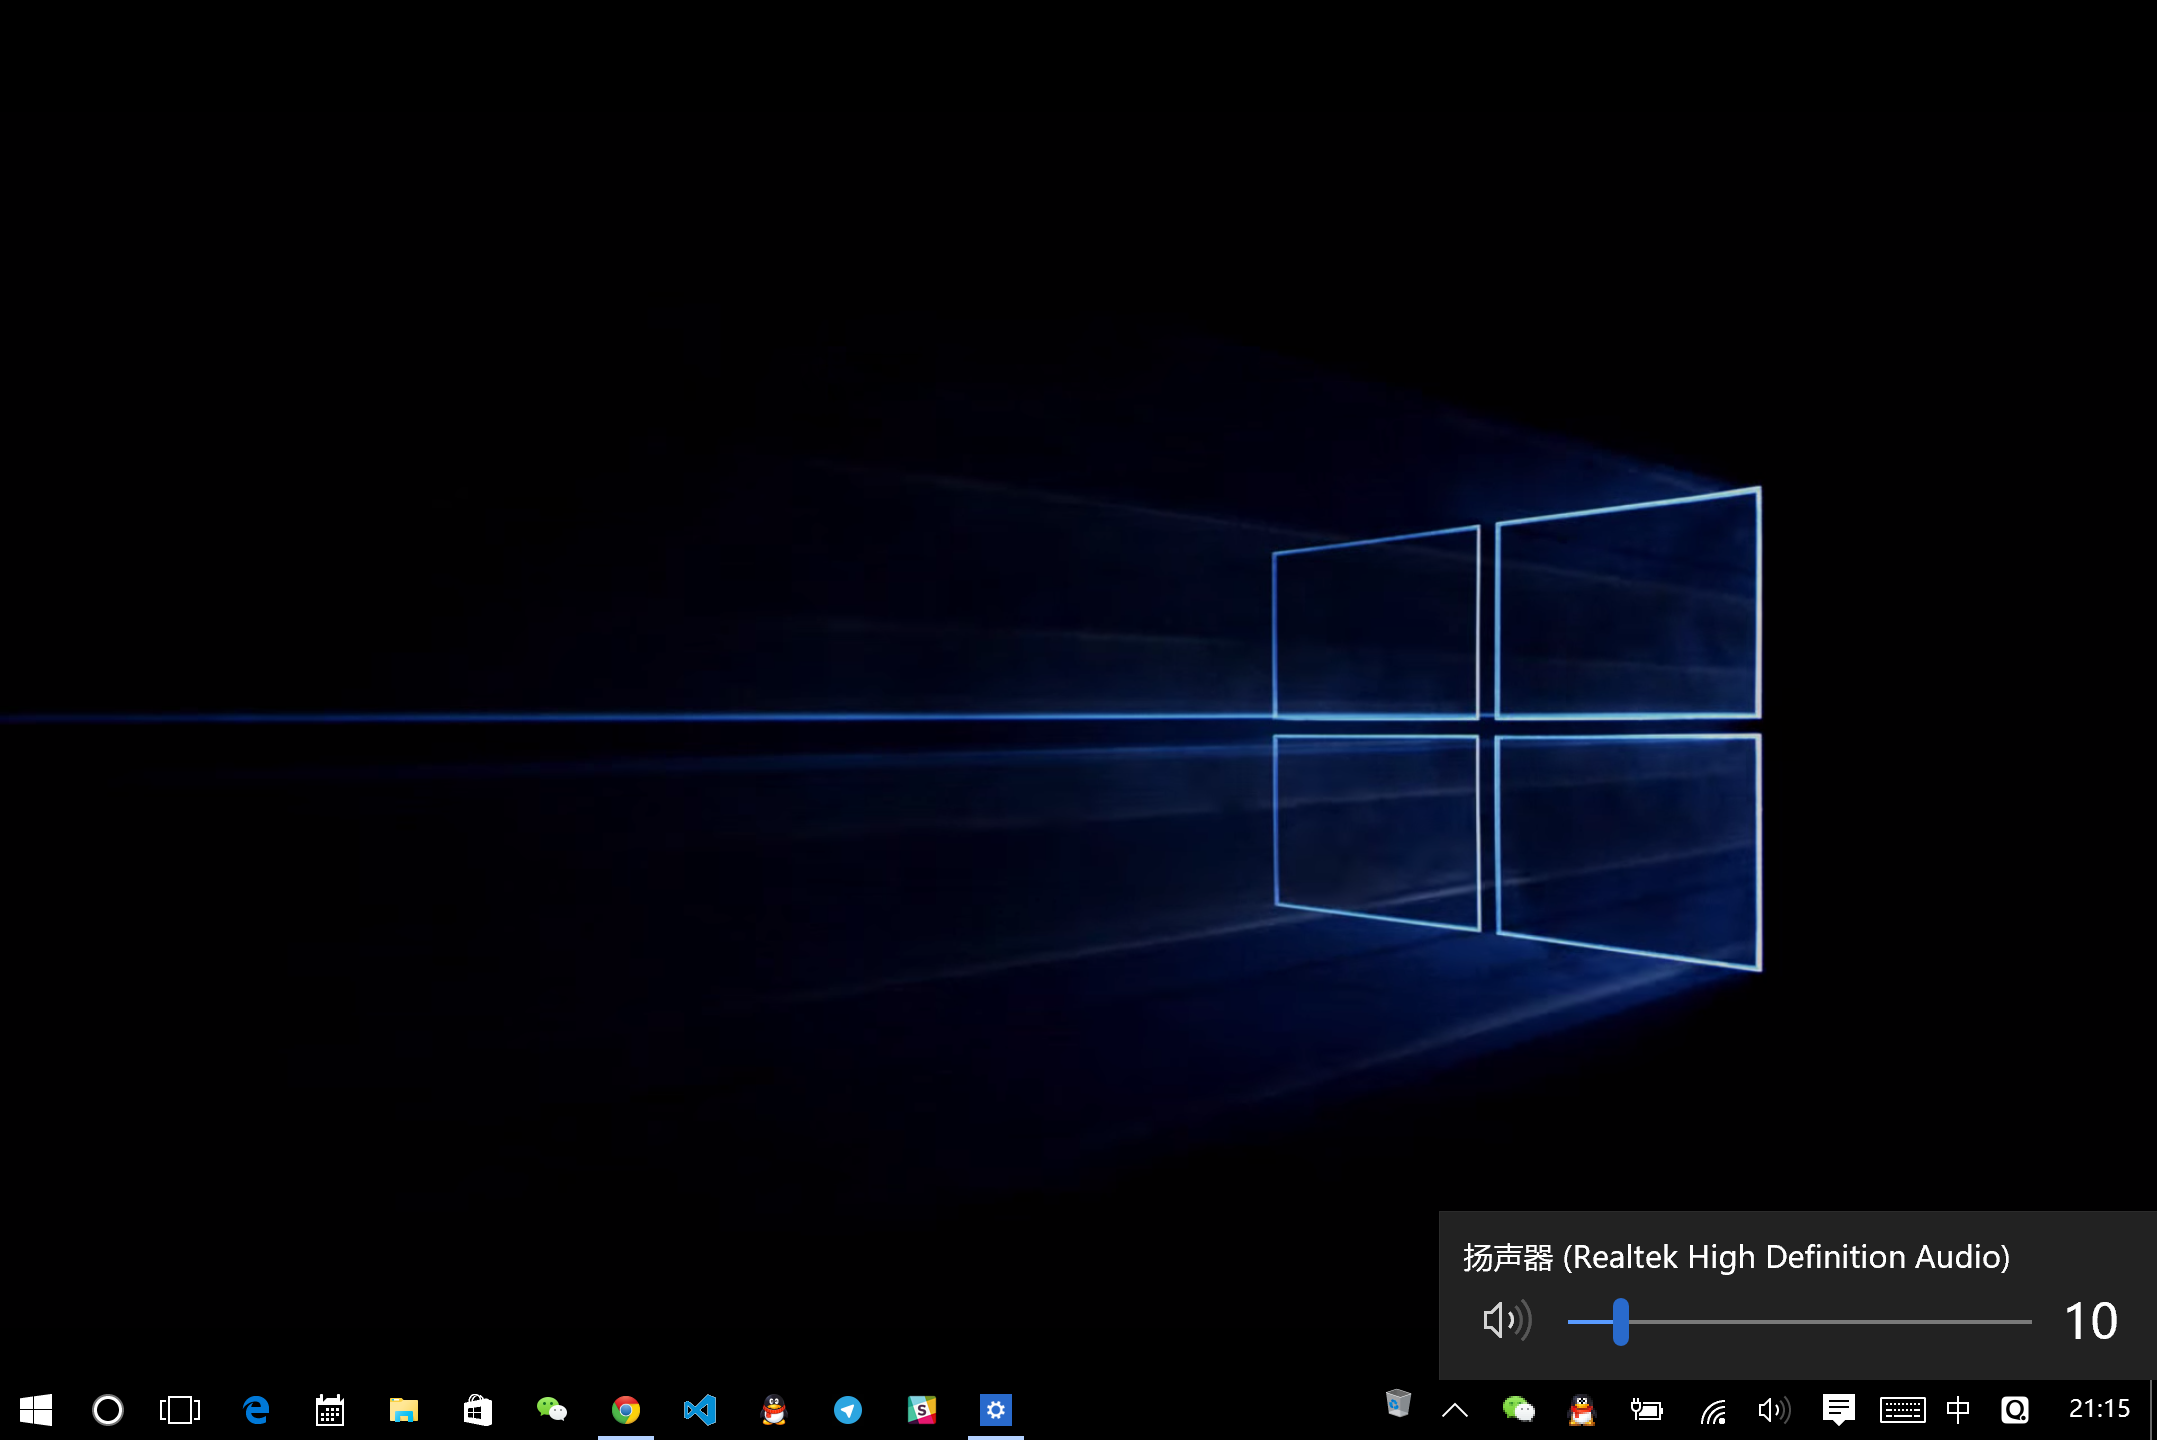
Task: Launch Telegram from the taskbar
Action: [848, 1410]
